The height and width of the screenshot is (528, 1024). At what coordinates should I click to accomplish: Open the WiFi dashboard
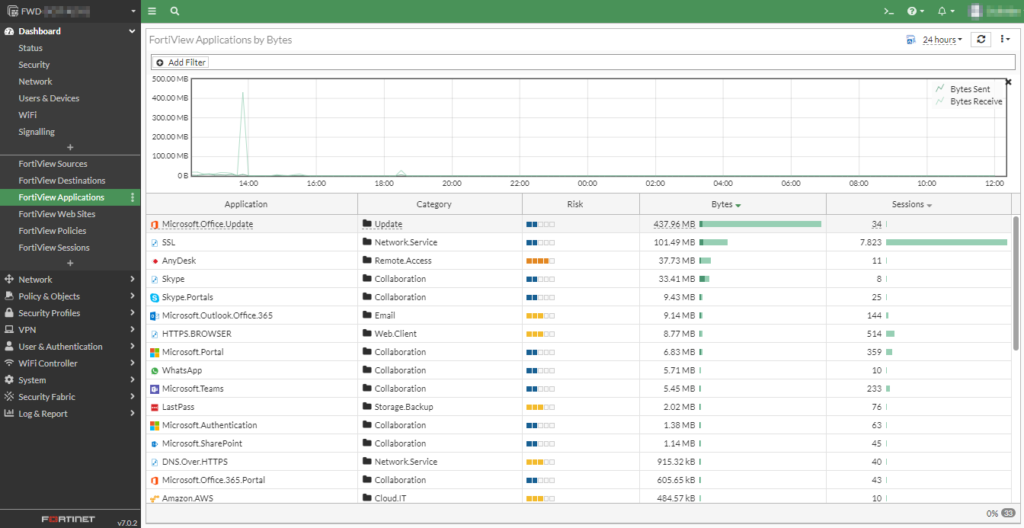coord(27,115)
